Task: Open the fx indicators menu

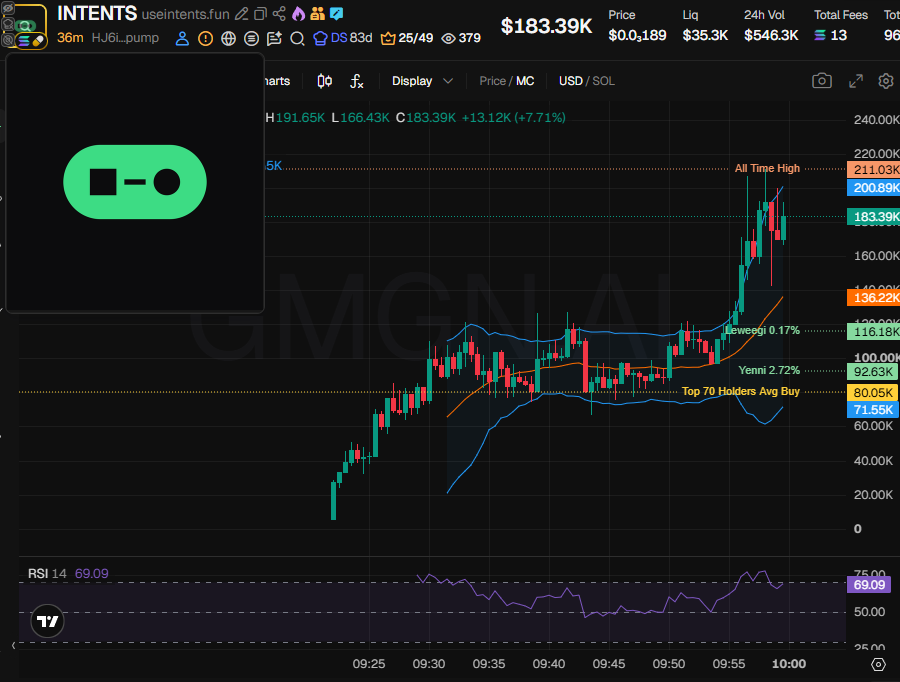Action: tap(356, 81)
